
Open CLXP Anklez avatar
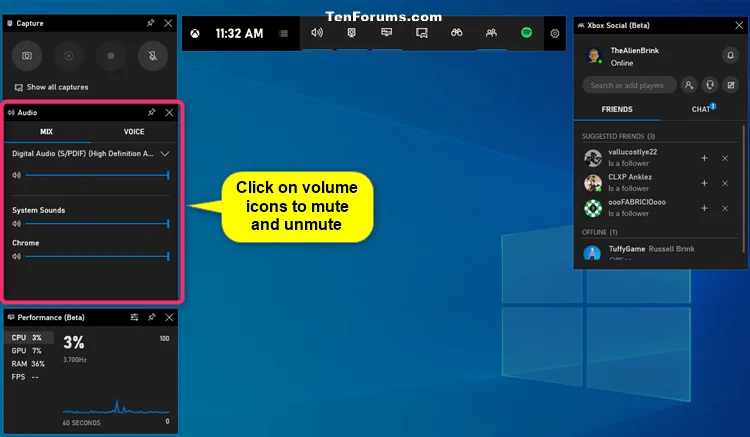pyautogui.click(x=593, y=183)
